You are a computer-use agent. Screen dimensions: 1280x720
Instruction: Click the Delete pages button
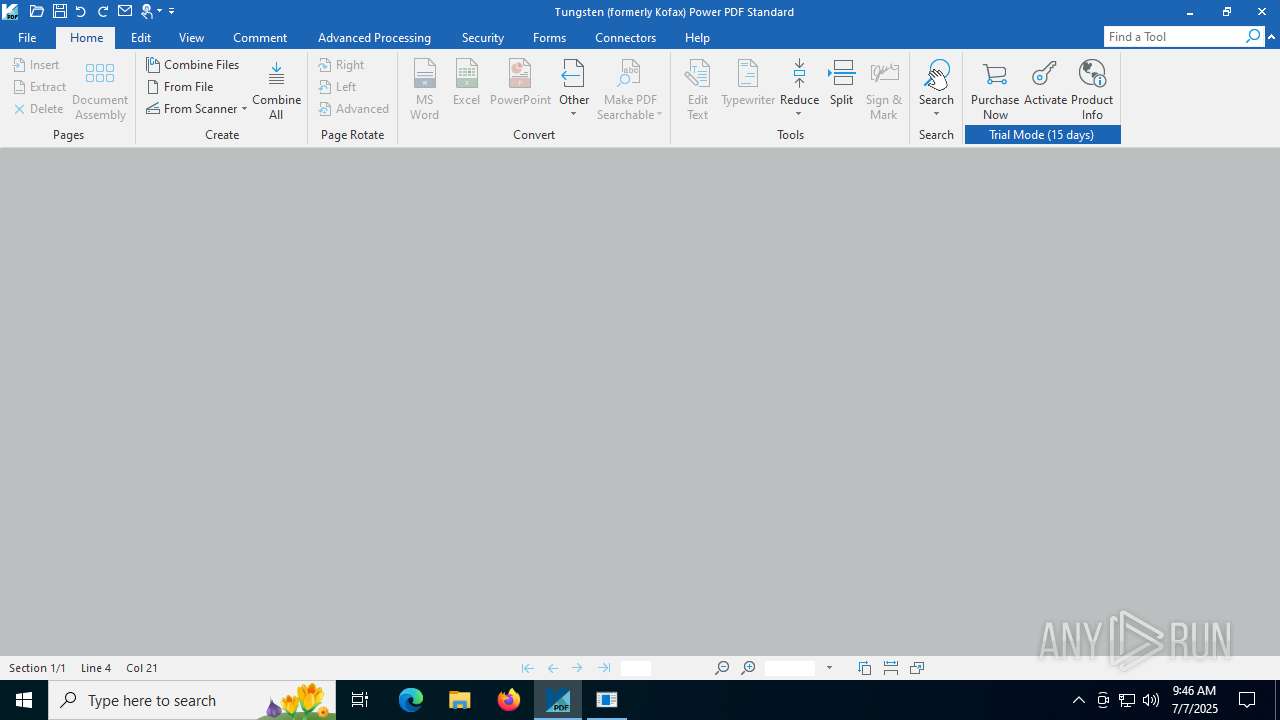pyautogui.click(x=39, y=109)
